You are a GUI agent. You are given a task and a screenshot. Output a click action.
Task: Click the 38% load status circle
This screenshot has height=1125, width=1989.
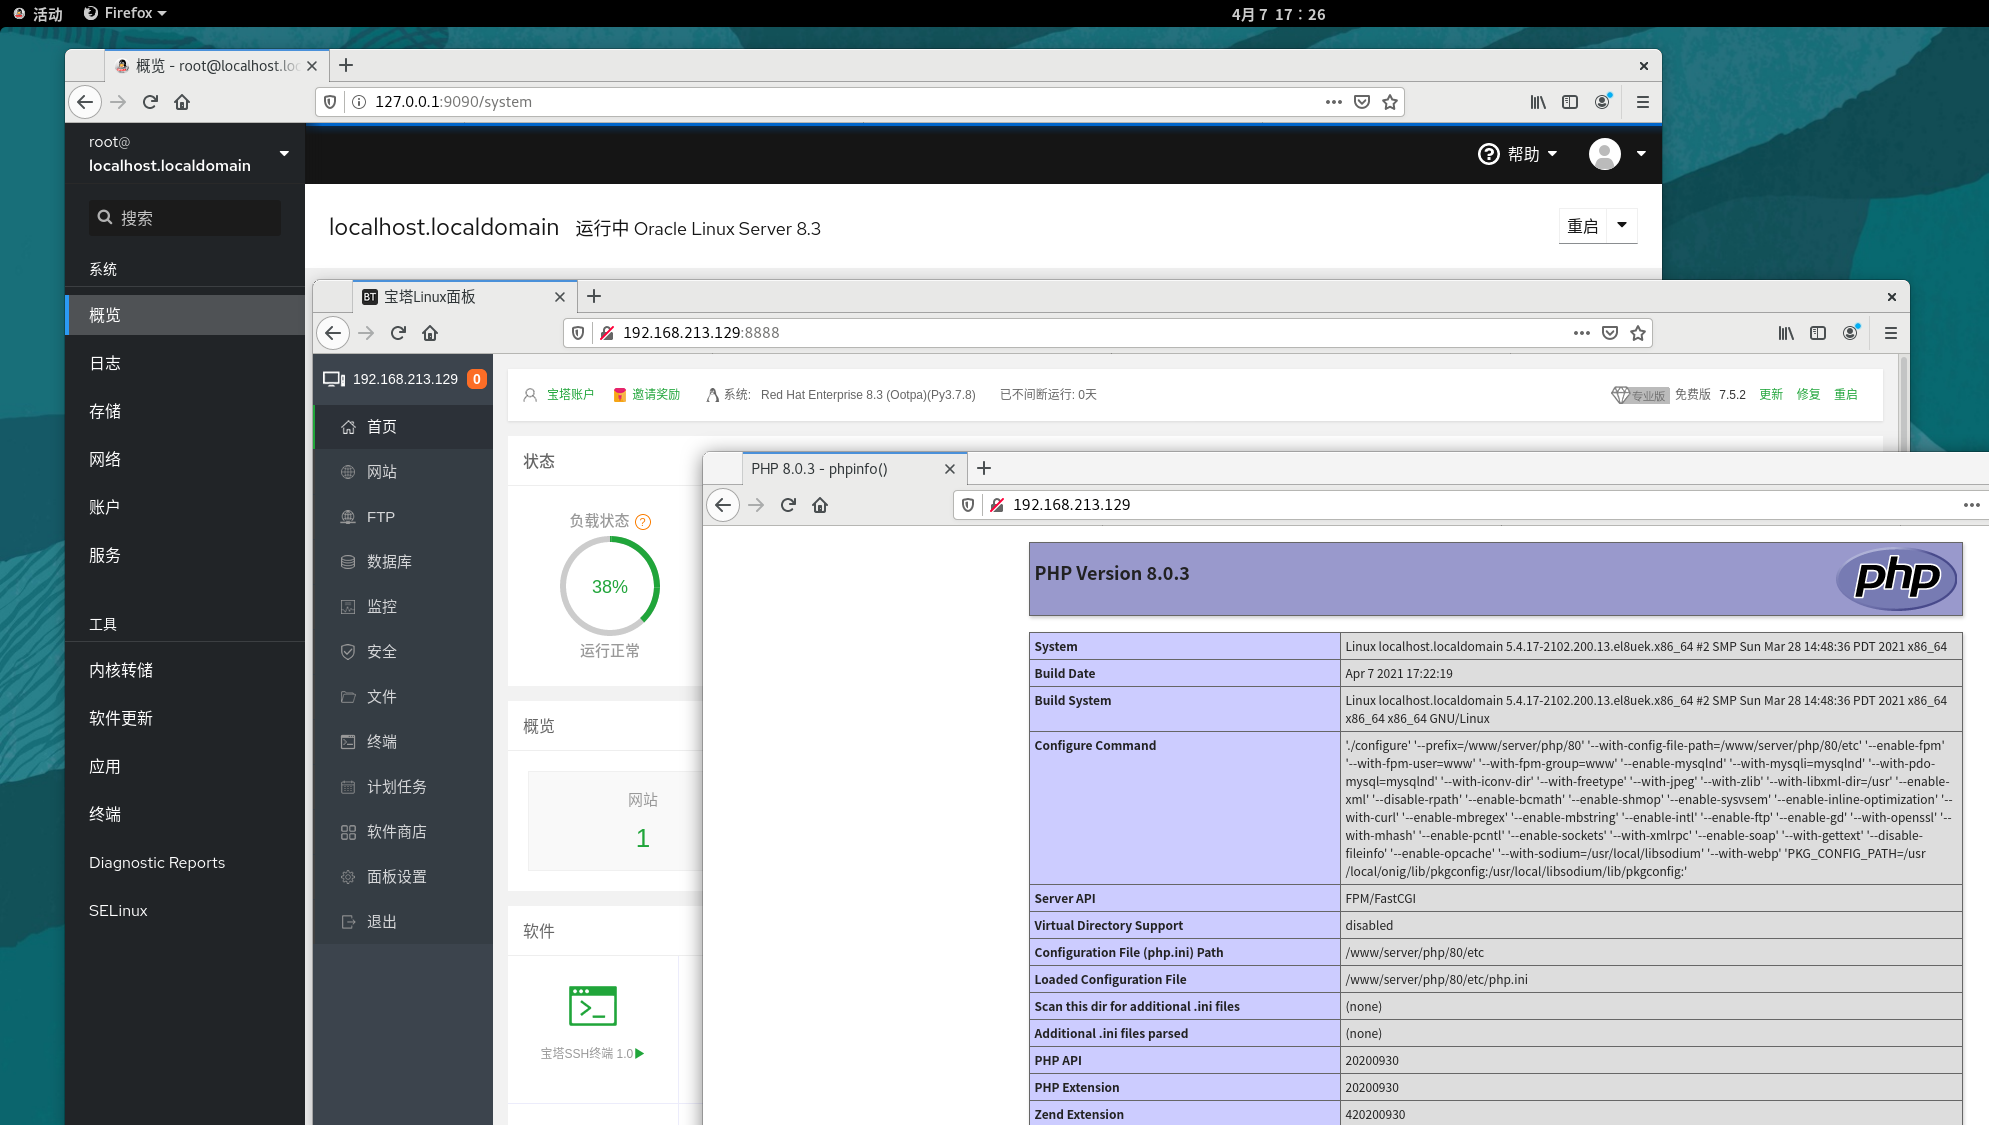point(610,586)
